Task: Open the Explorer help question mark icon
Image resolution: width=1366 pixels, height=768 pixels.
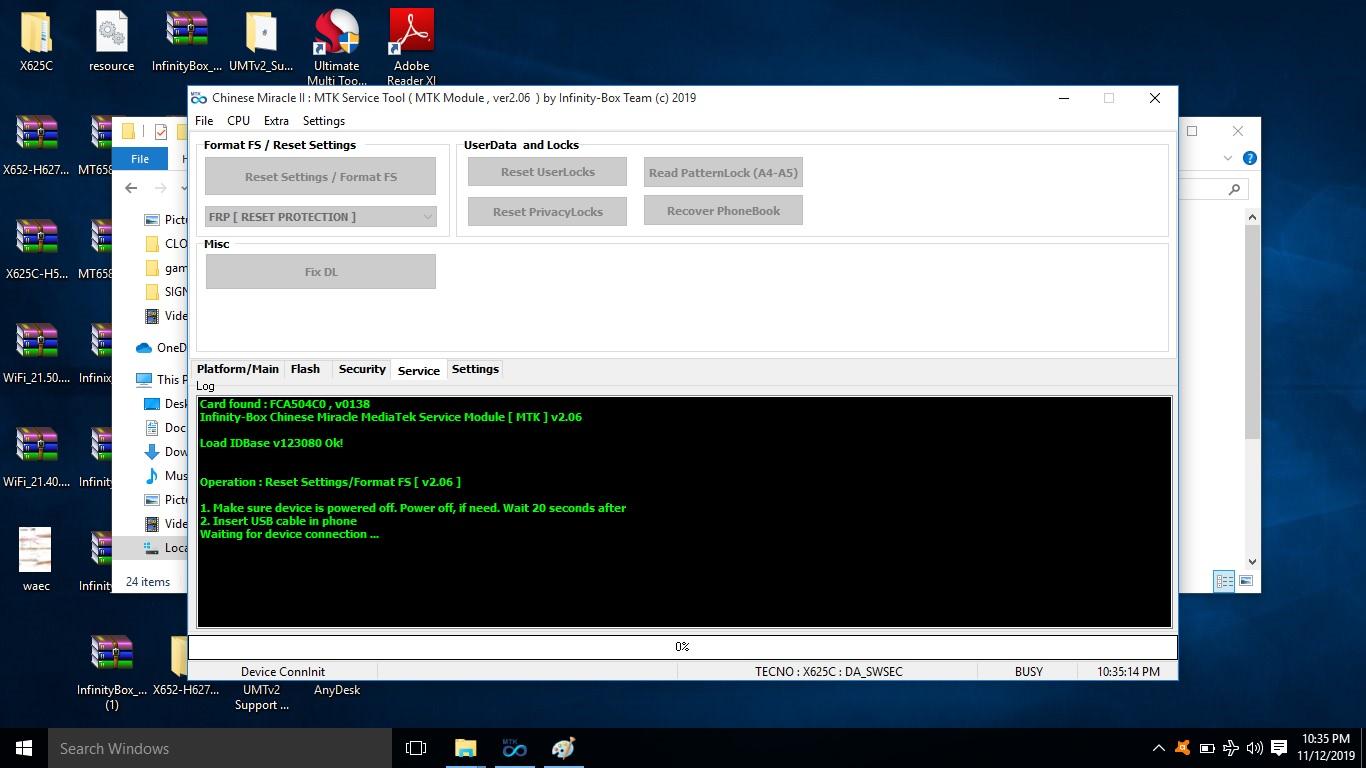Action: [x=1249, y=158]
